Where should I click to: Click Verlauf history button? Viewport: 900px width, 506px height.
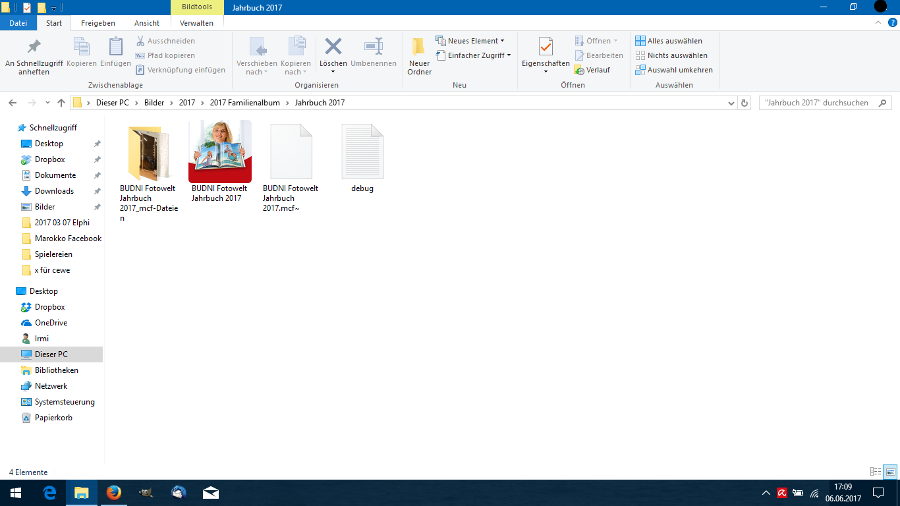592,70
